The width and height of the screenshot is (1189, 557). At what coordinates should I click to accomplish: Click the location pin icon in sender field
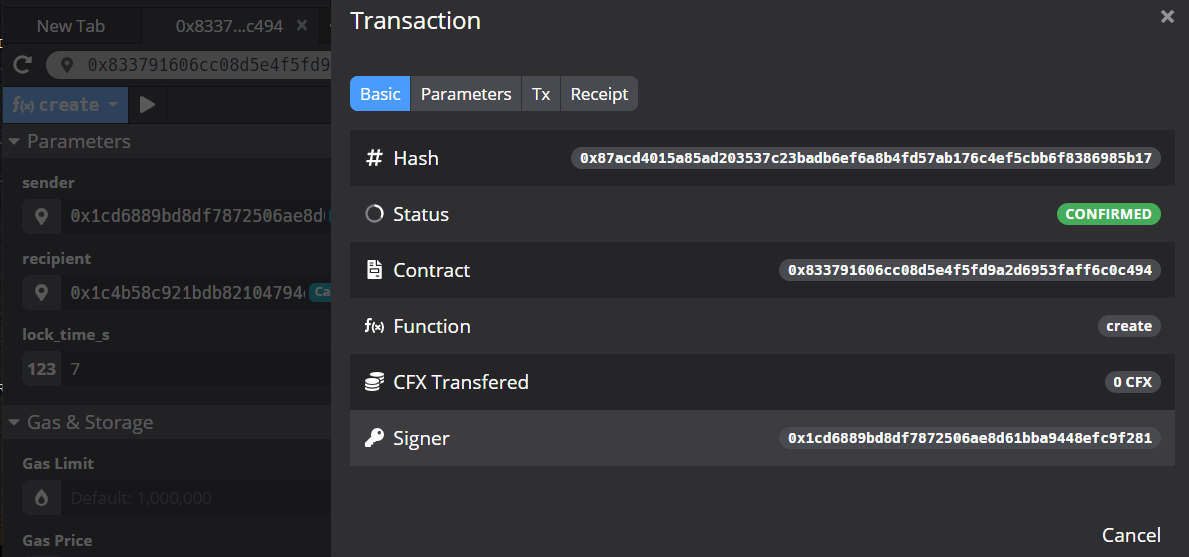click(x=42, y=215)
